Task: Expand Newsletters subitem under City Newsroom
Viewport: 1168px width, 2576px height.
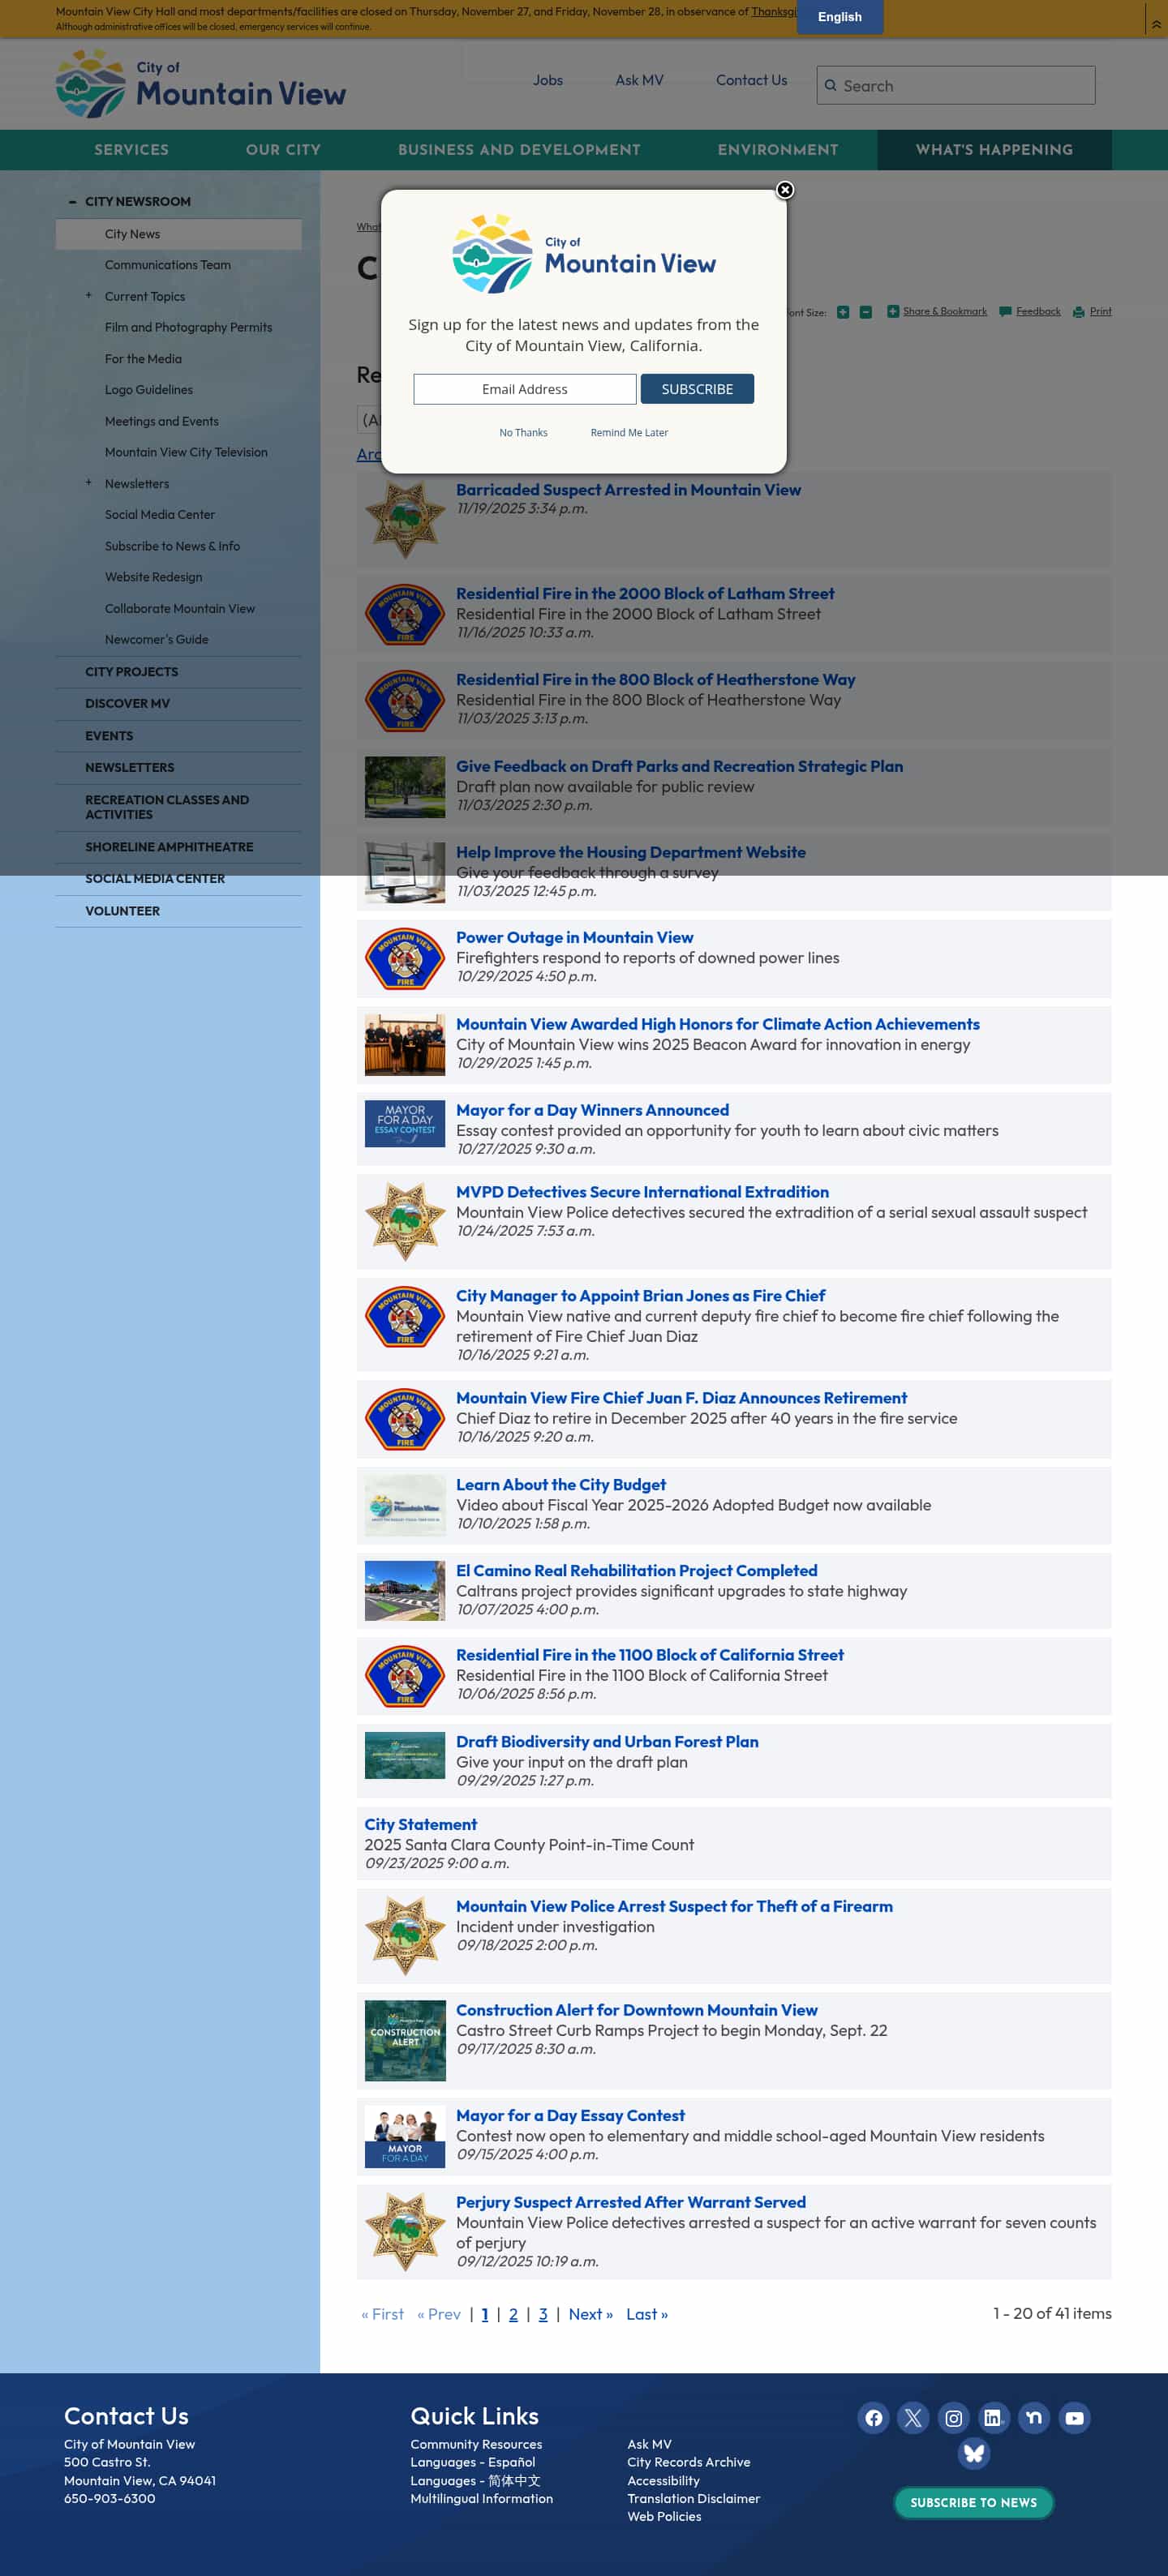Action: point(88,483)
